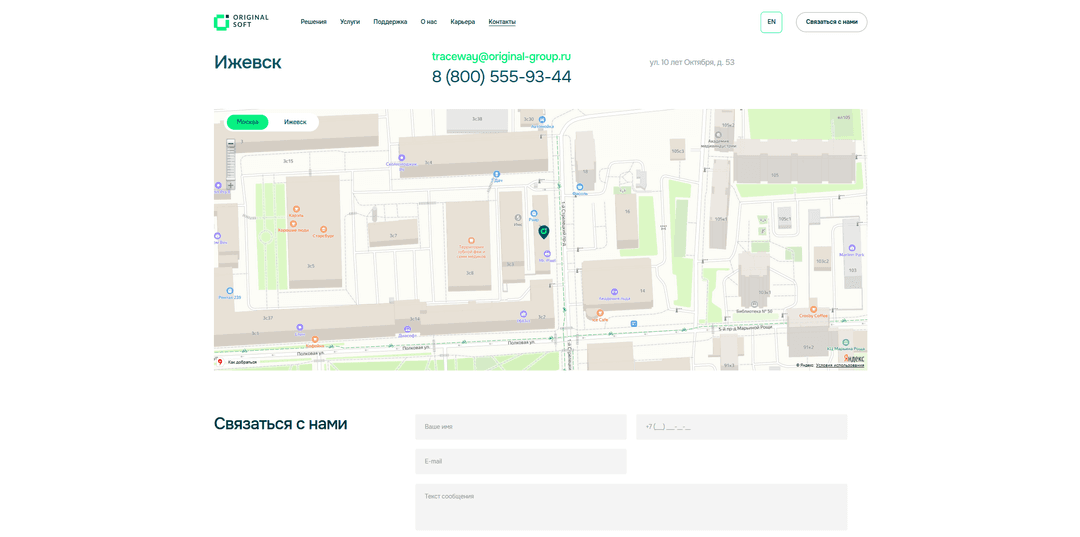Click building label 3с5 on the map
The height and width of the screenshot is (537, 1080).
coord(311,266)
